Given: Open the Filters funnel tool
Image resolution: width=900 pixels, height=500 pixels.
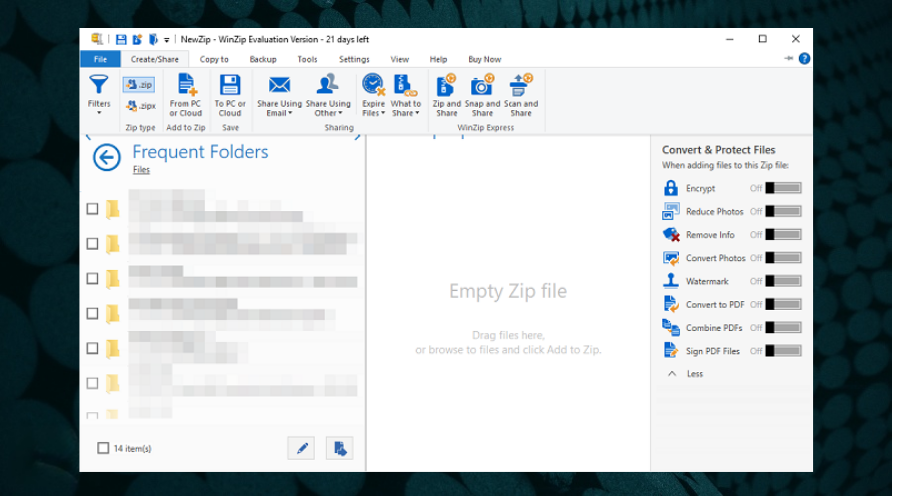Looking at the screenshot, I should [x=99, y=95].
